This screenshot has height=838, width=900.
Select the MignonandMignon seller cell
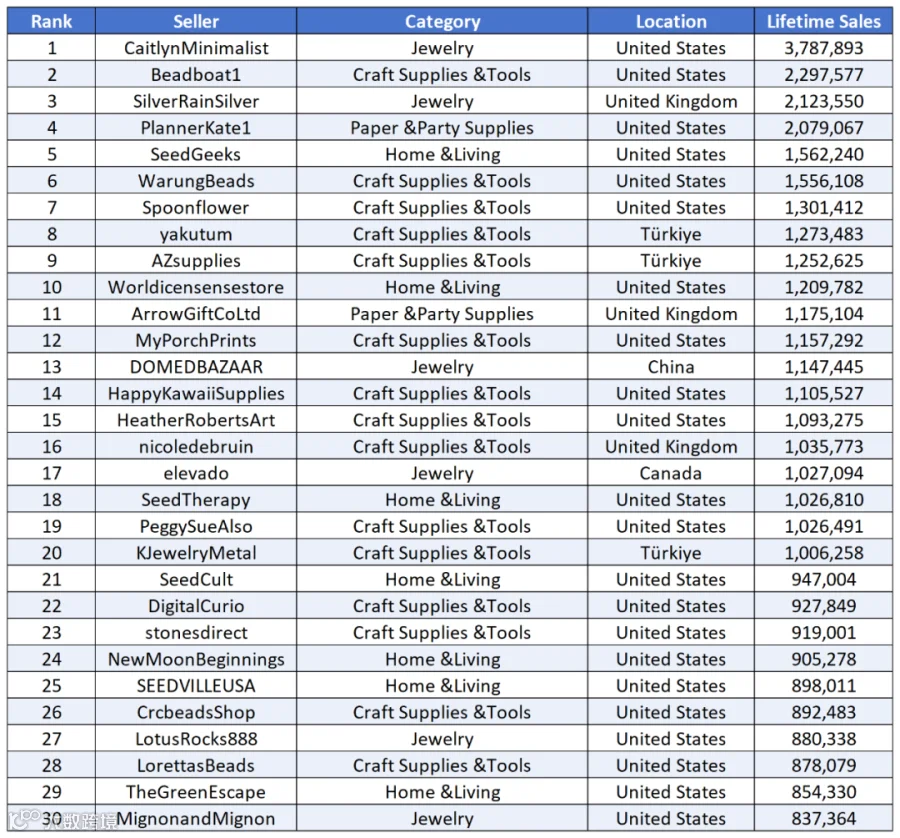tap(196, 818)
